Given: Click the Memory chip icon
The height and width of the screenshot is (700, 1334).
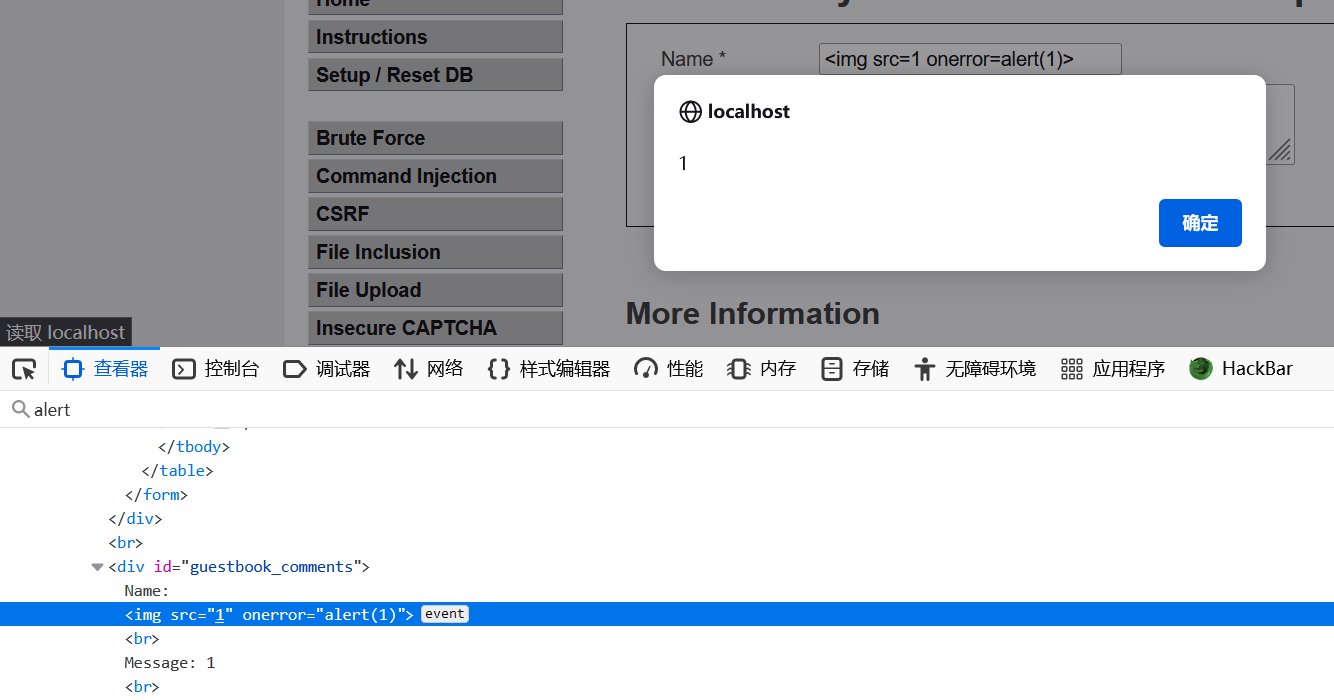Looking at the screenshot, I should point(739,369).
